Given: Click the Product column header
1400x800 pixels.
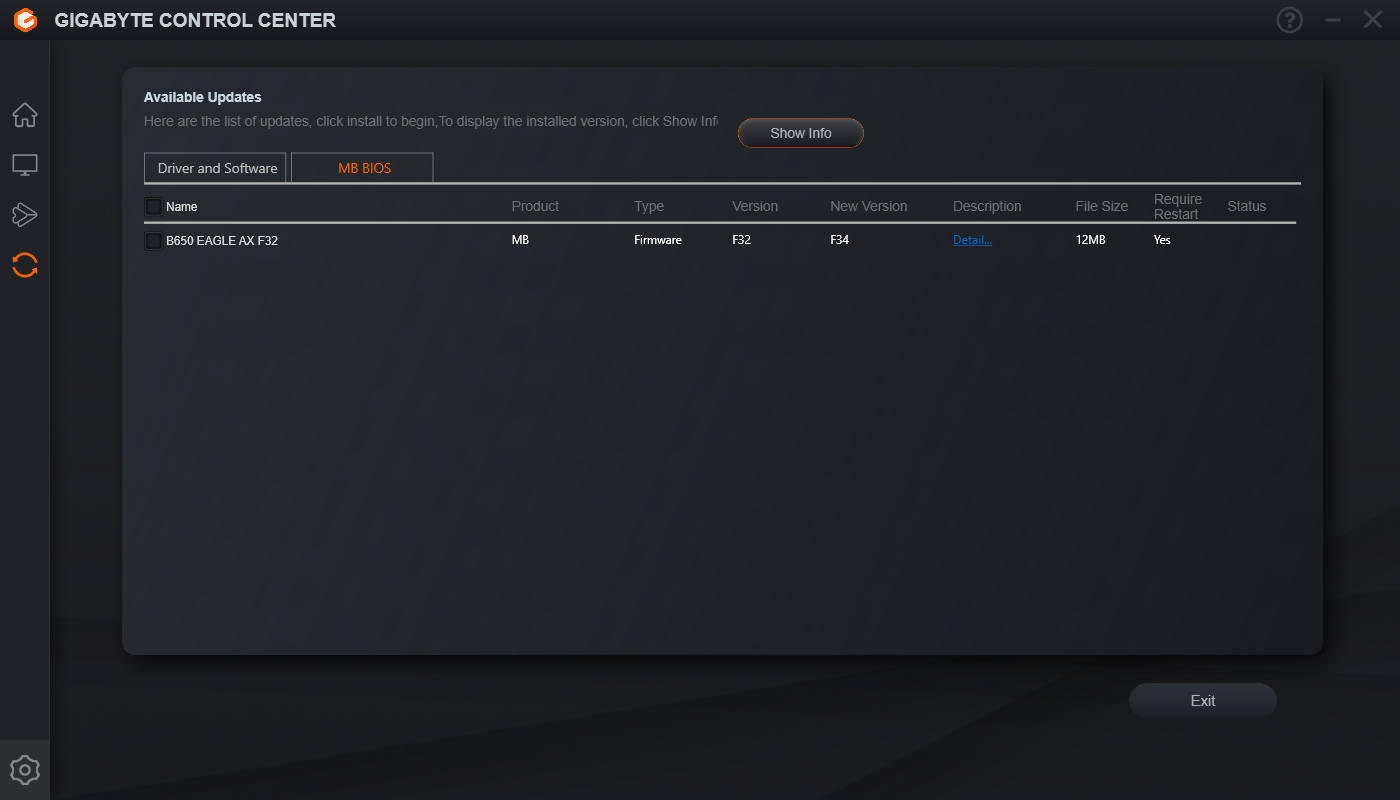Looking at the screenshot, I should (x=535, y=206).
